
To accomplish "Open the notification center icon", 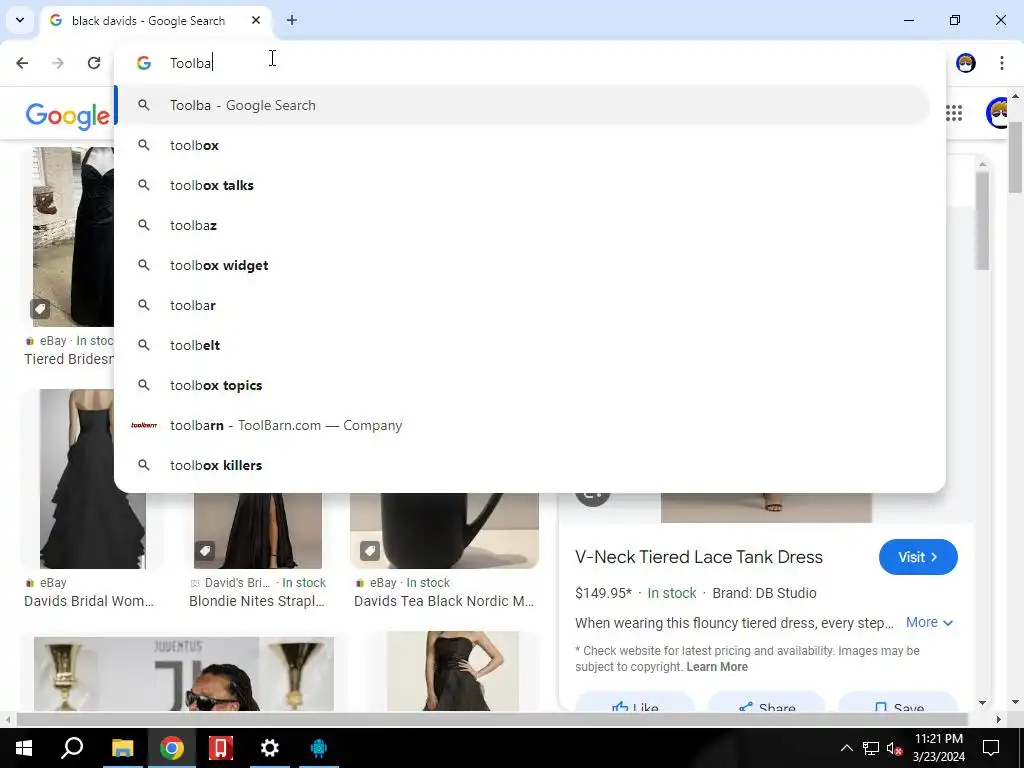I will tap(991, 748).
